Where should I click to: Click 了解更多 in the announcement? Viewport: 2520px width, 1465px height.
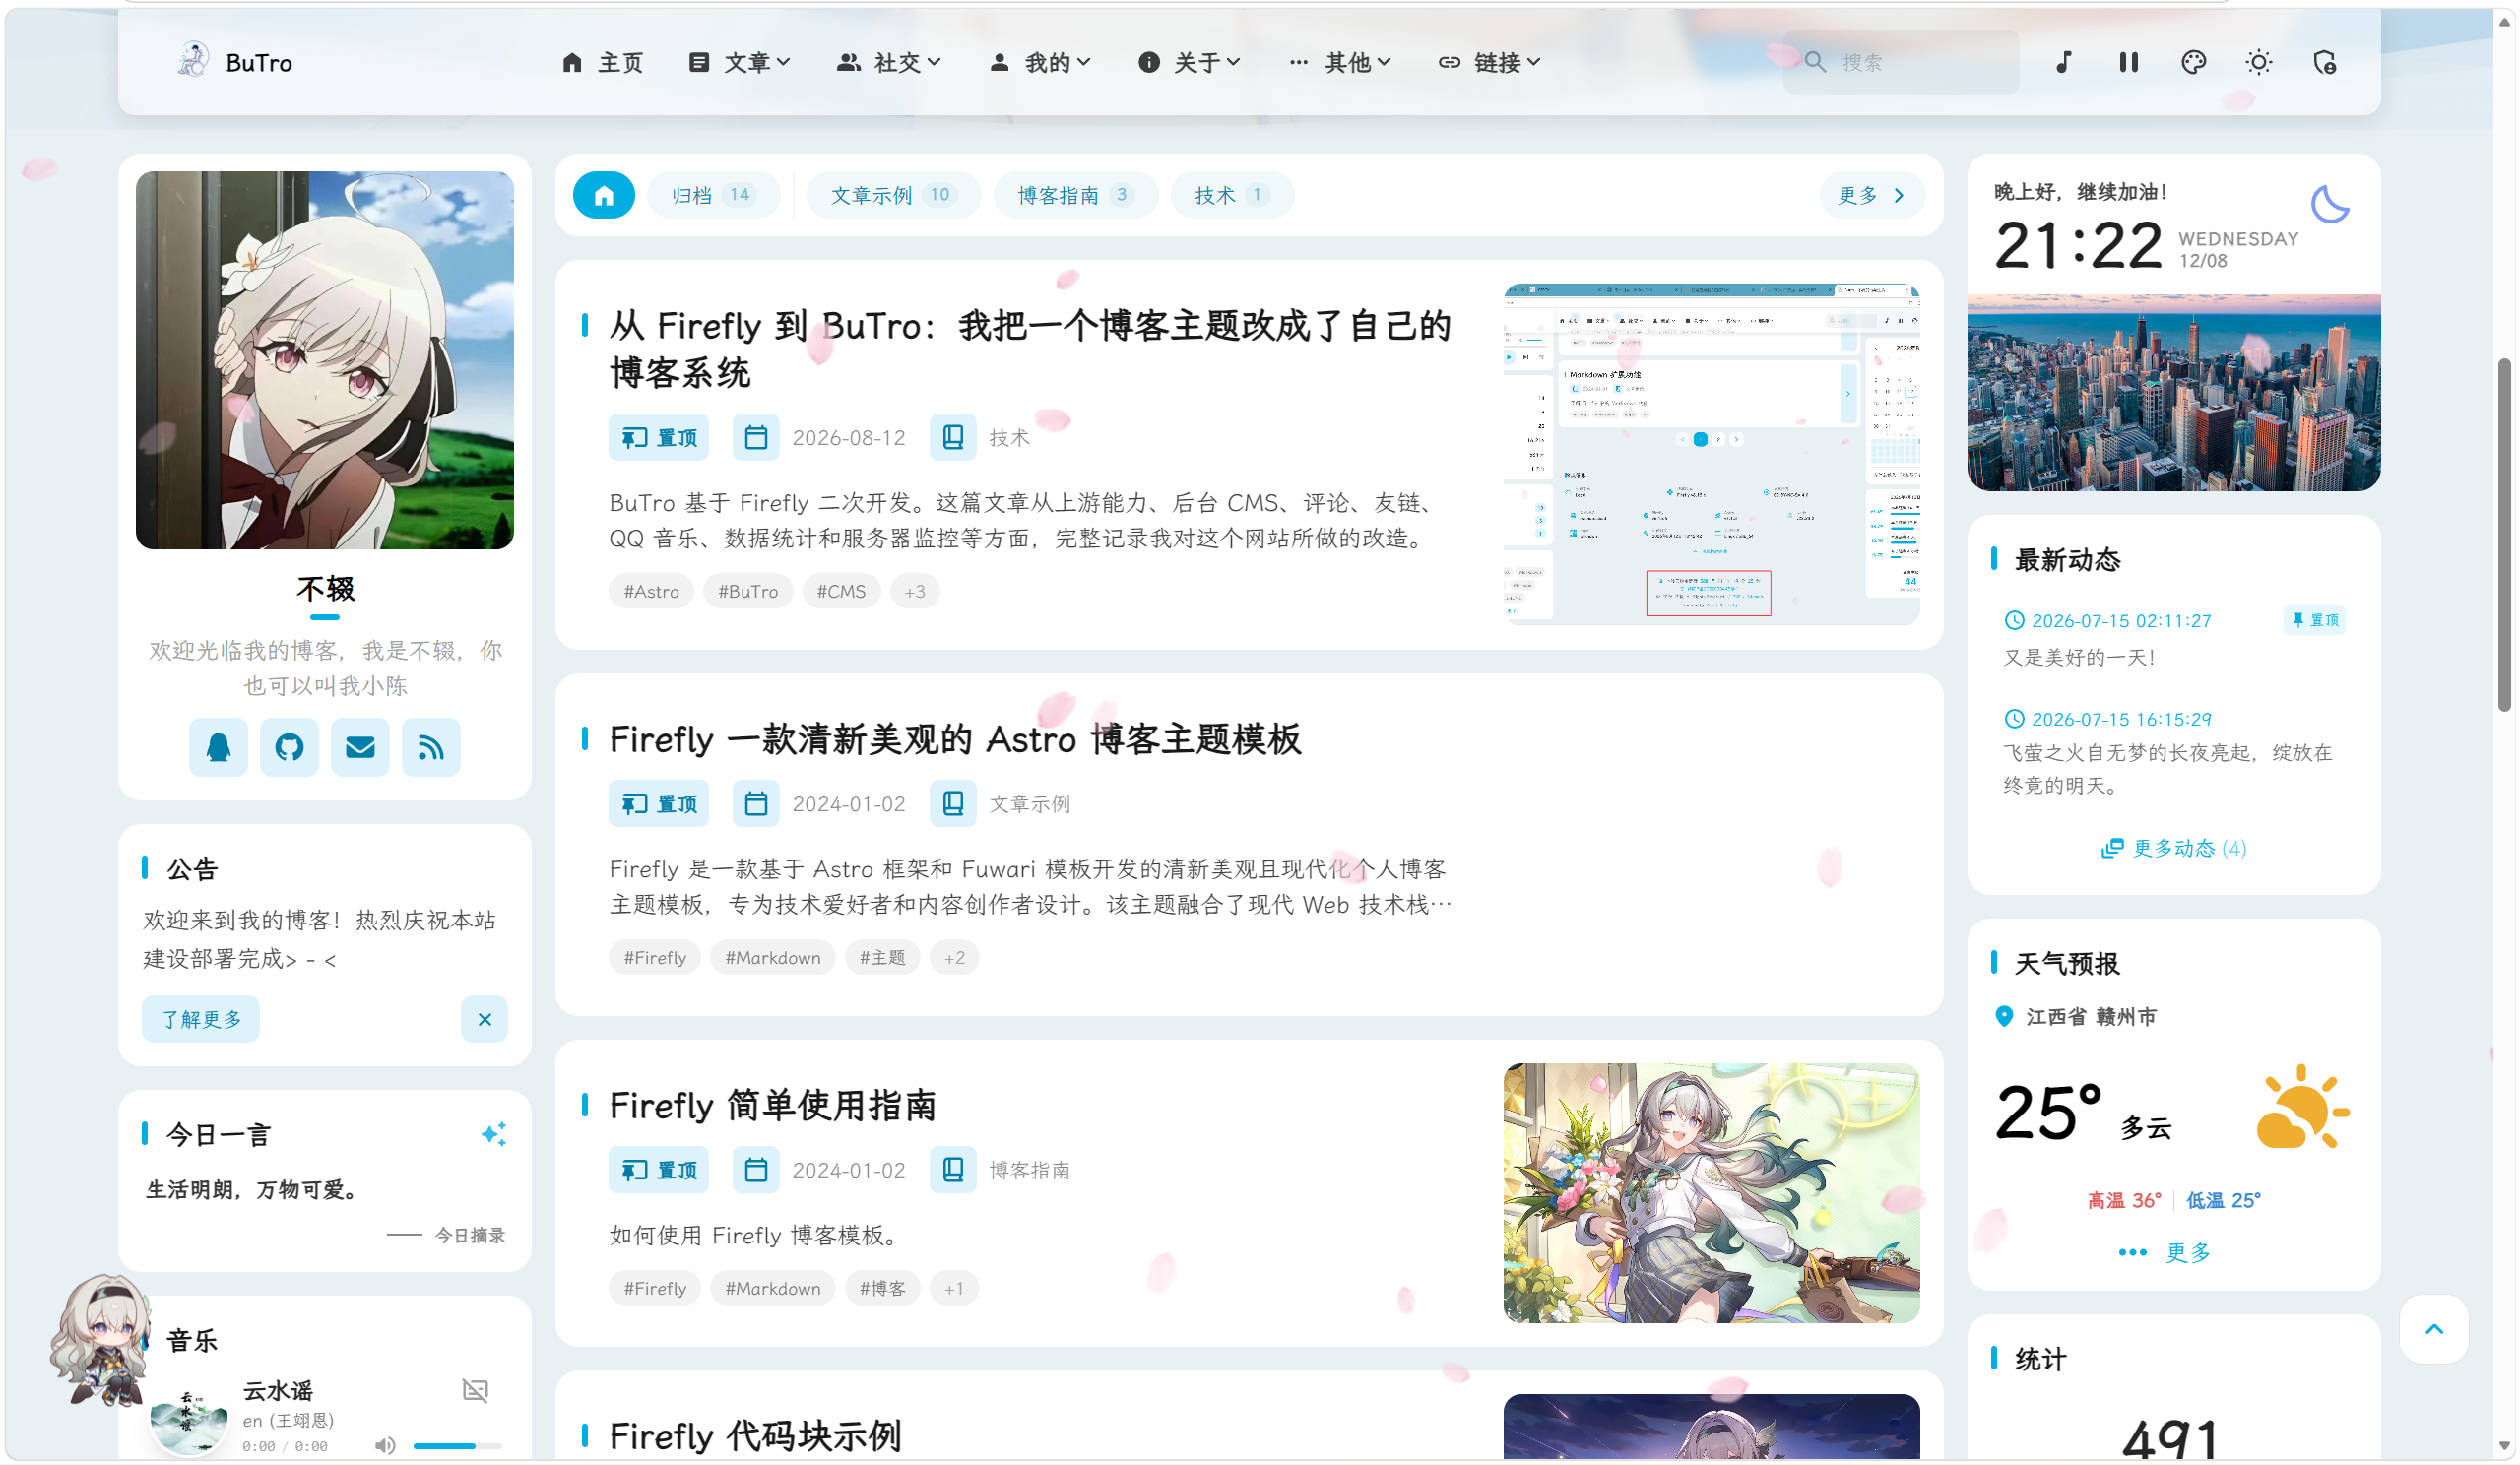(x=201, y=1019)
